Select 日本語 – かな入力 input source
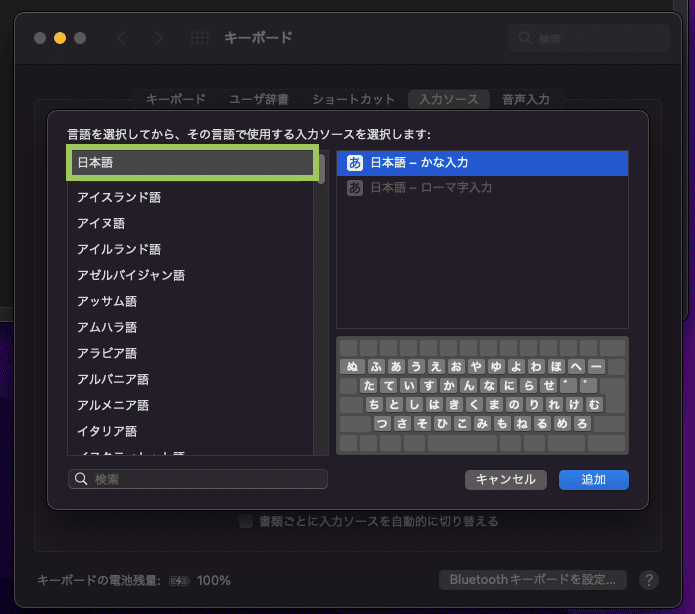 click(x=482, y=163)
